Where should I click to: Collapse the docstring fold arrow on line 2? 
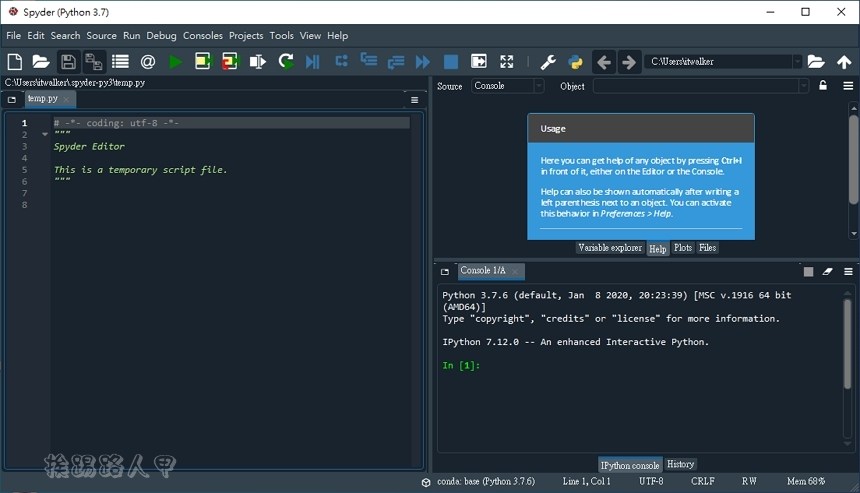tap(44, 135)
